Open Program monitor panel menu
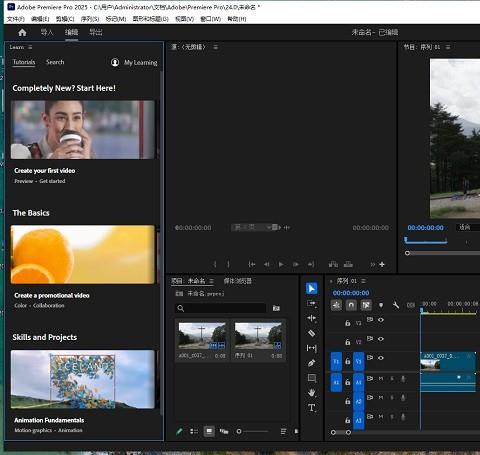This screenshot has width=480, height=455. coord(448,47)
